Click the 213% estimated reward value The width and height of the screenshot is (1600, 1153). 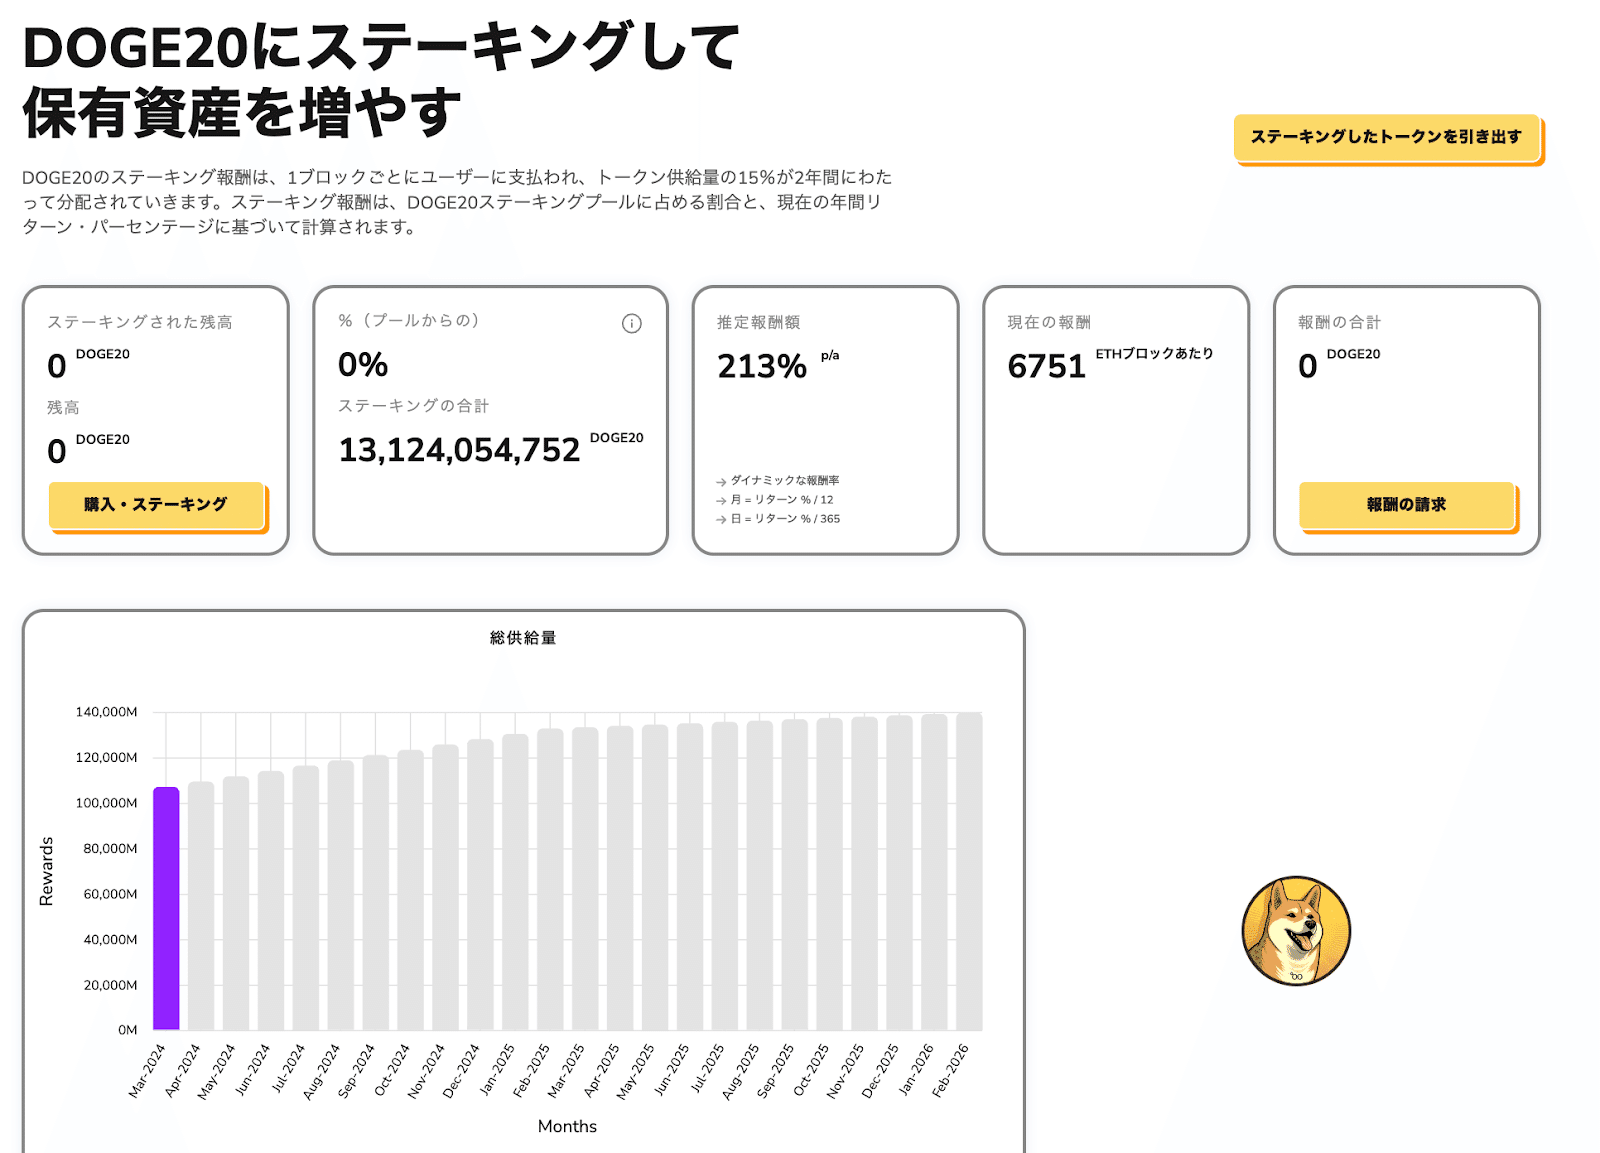pyautogui.click(x=762, y=367)
